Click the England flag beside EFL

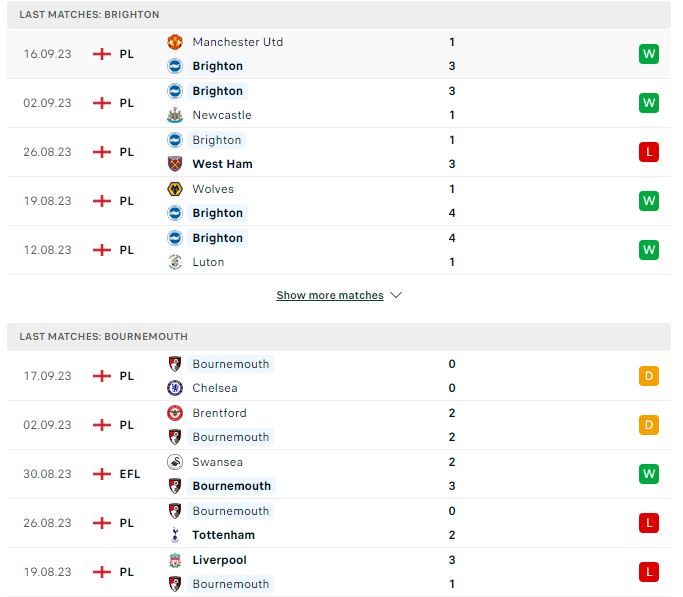[102, 474]
